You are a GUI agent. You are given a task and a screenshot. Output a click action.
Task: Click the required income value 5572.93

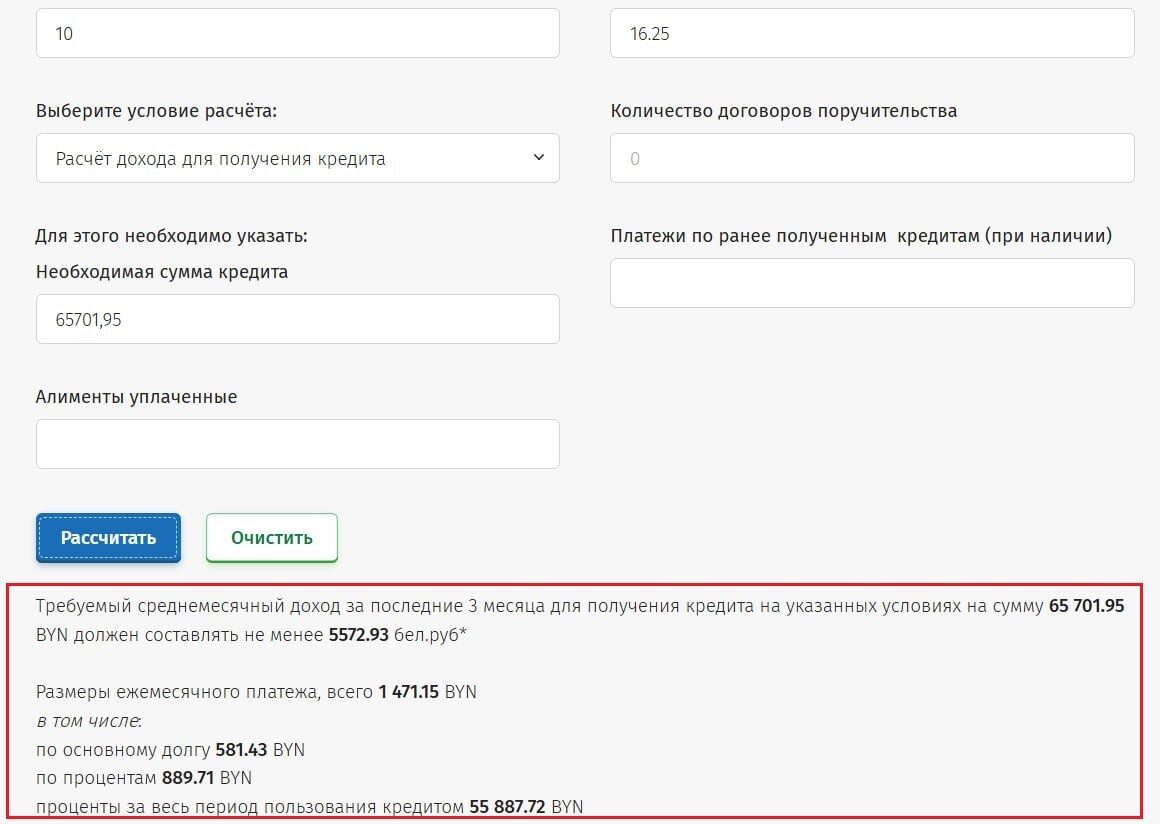[359, 635]
